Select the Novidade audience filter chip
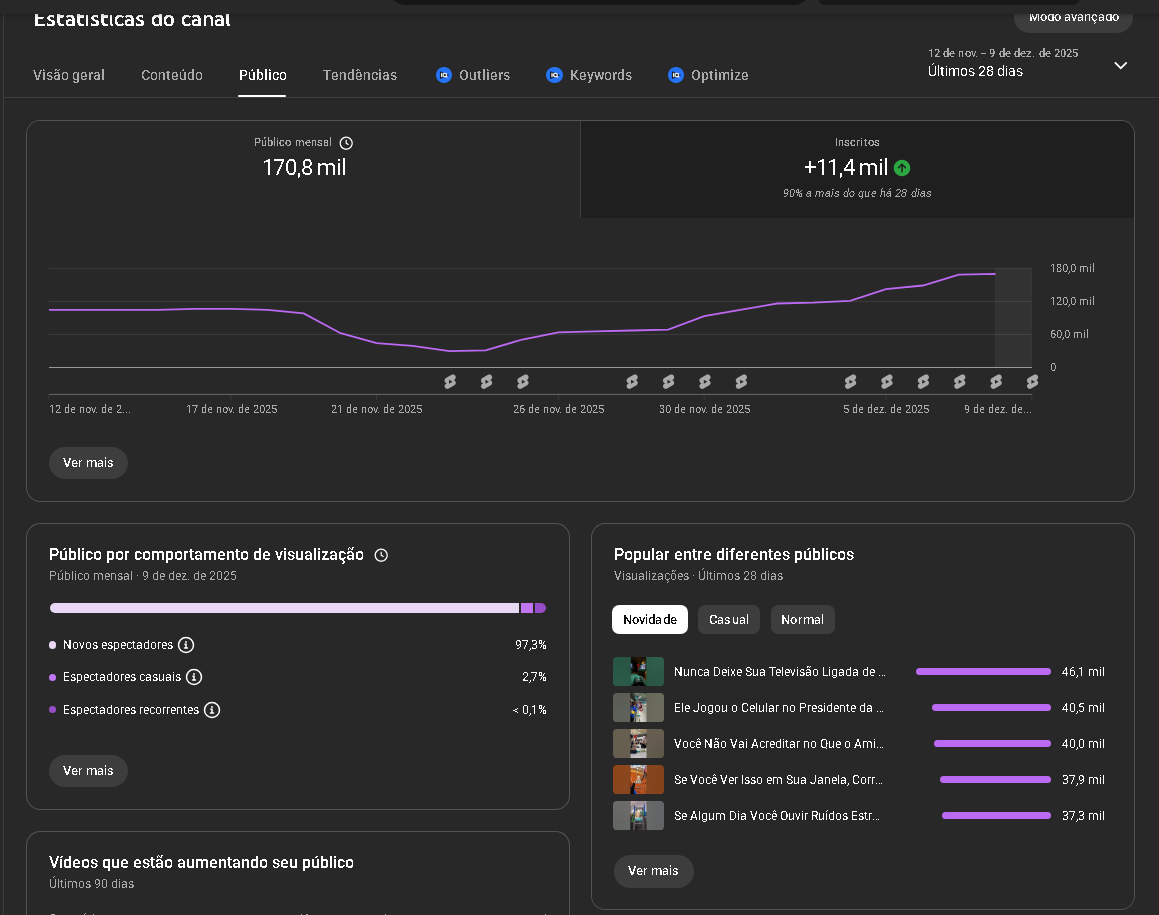Screen dimensions: 1159x915 tap(649, 620)
